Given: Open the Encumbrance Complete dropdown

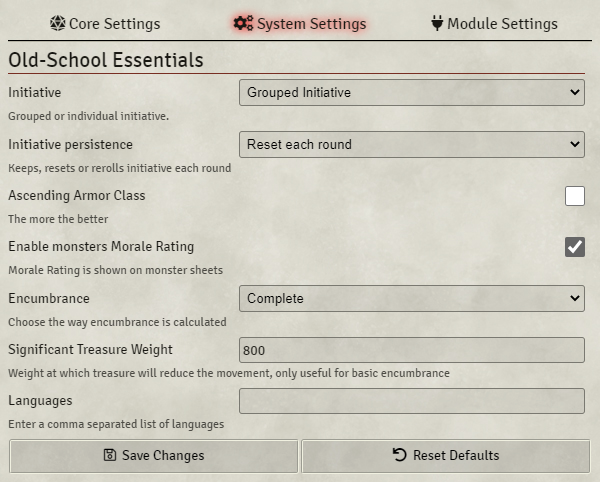Looking at the screenshot, I should 412,298.
